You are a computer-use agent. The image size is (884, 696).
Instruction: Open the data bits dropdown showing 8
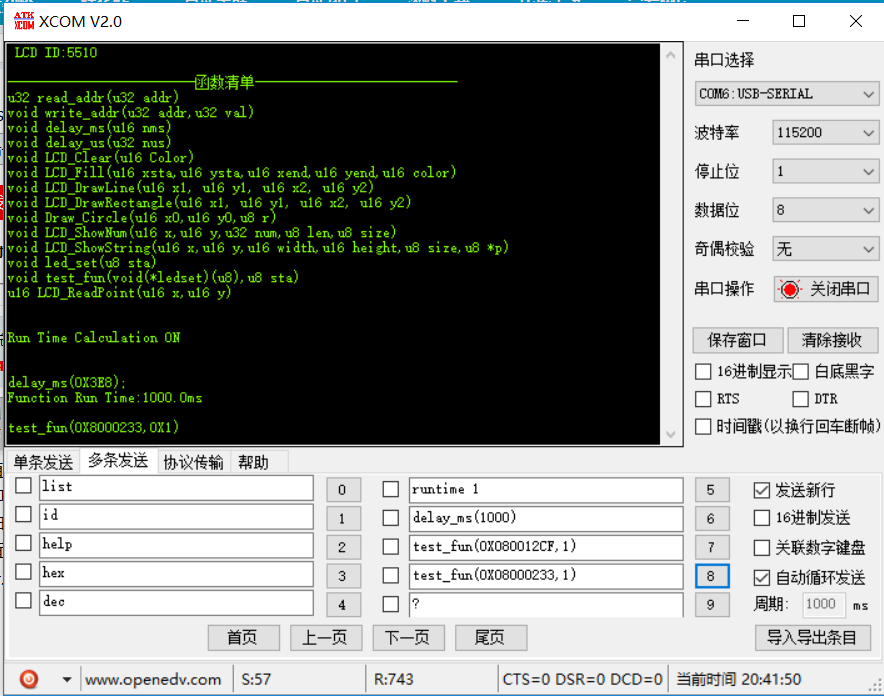point(825,210)
